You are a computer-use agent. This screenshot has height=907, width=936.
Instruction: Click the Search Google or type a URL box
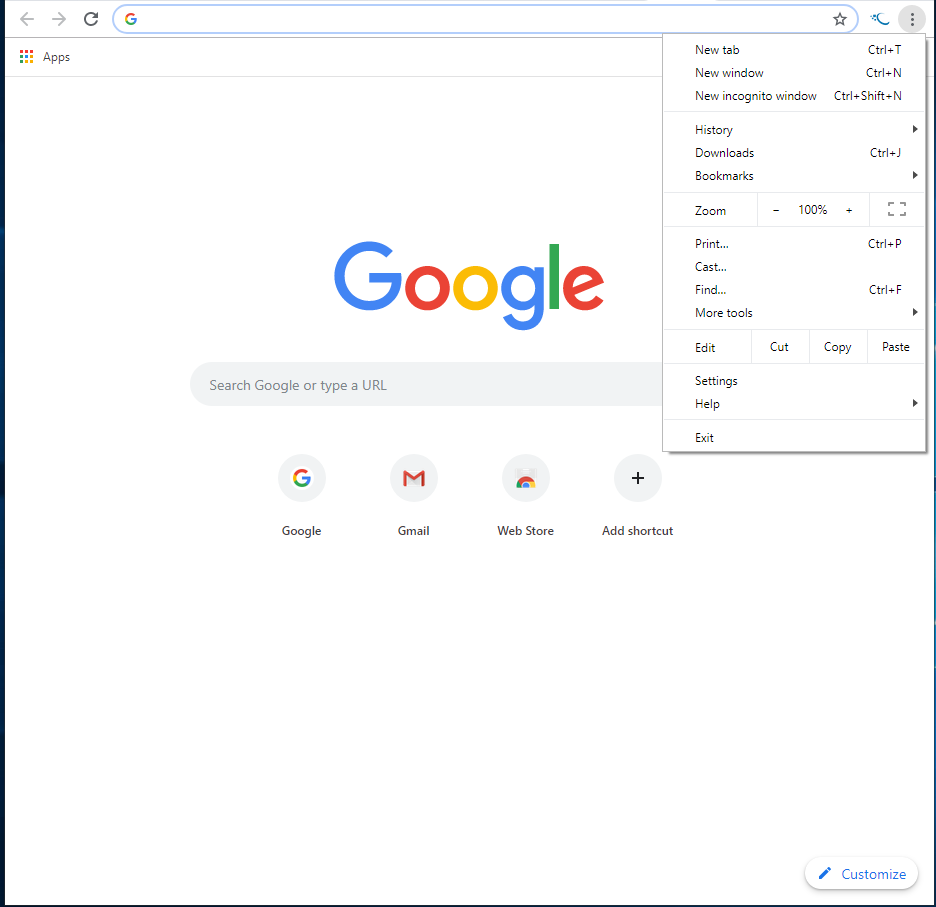426,385
